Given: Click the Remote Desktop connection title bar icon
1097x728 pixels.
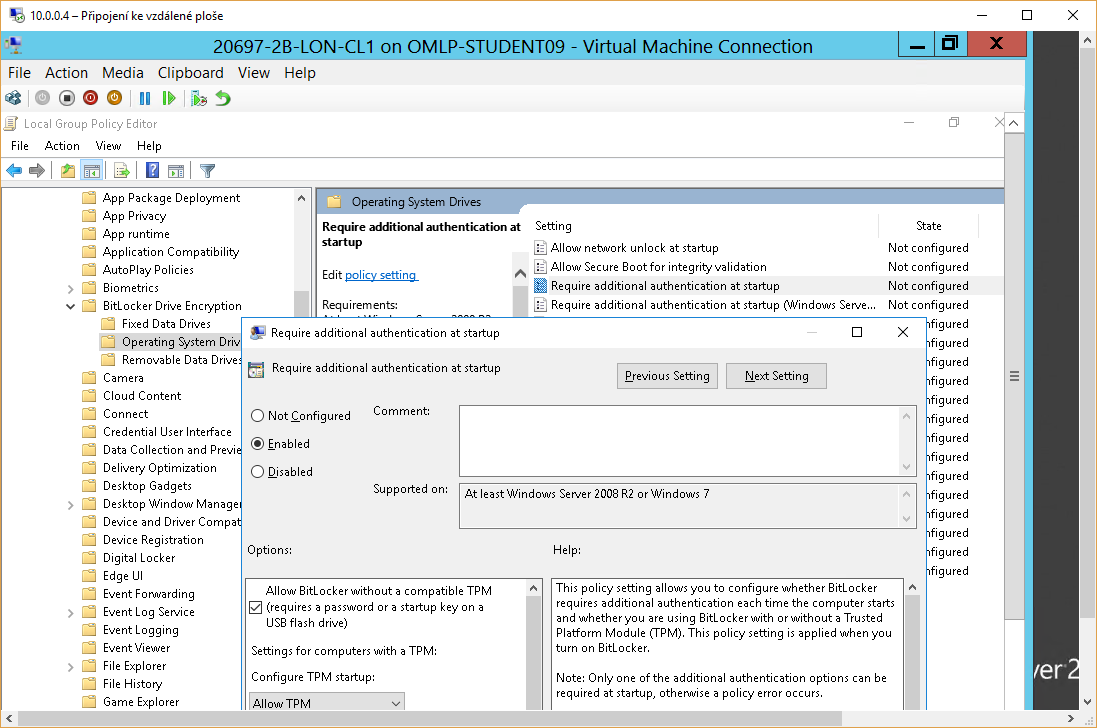Looking at the screenshot, I should pyautogui.click(x=16, y=15).
